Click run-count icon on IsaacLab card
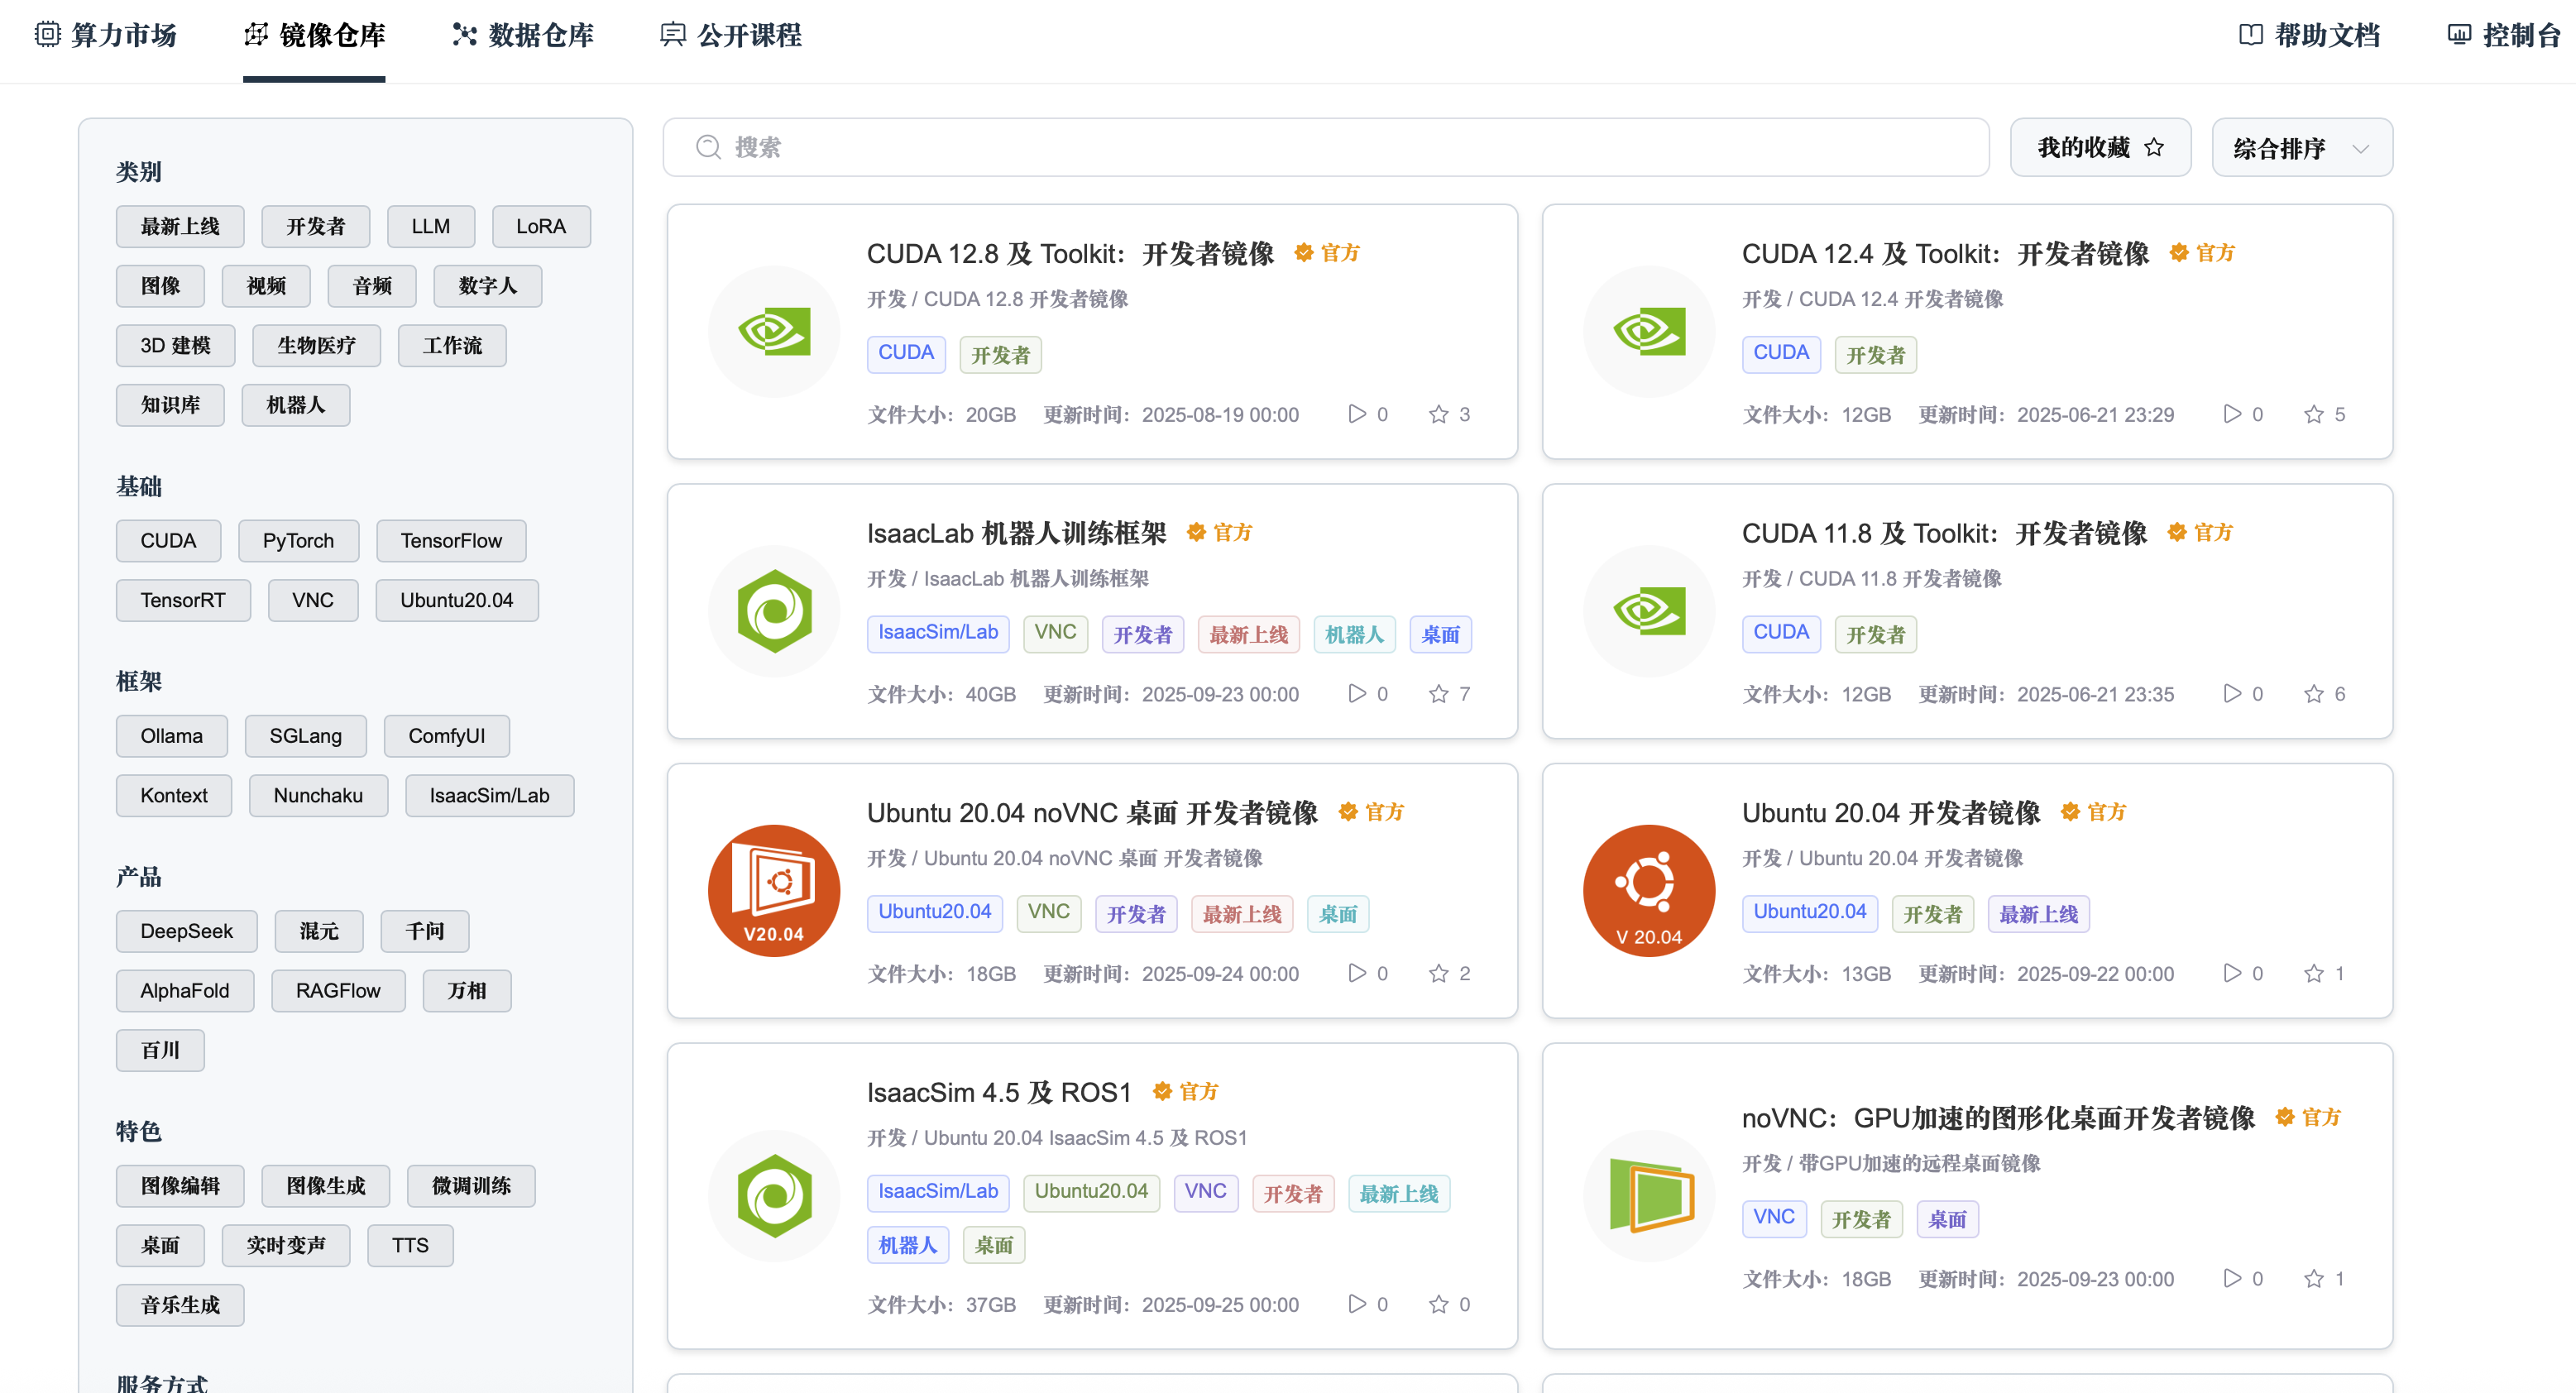 [x=1357, y=694]
